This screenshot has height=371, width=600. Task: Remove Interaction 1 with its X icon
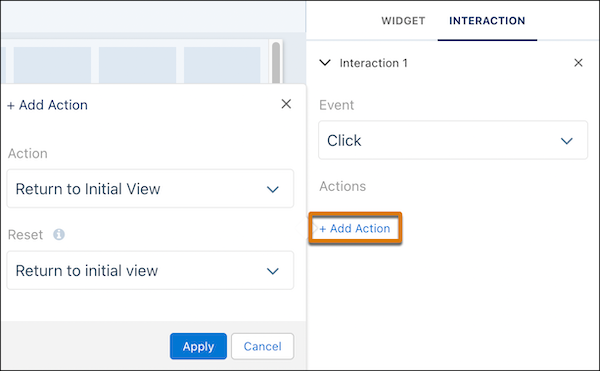point(578,63)
